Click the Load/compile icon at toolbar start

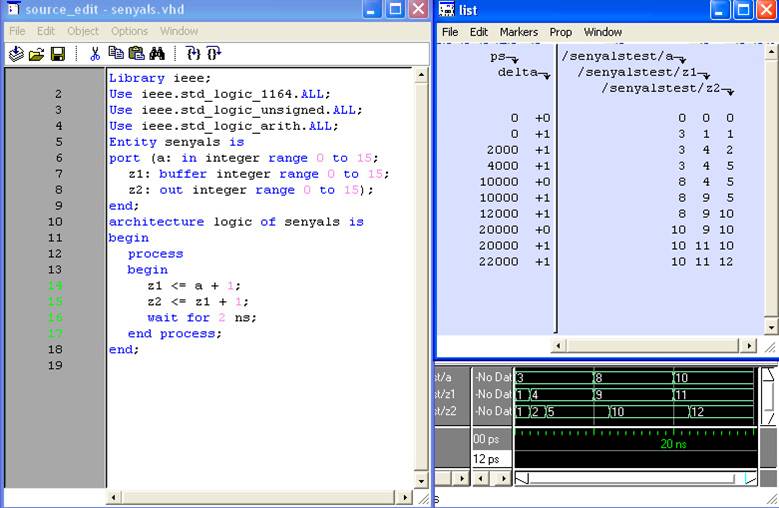pyautogui.click(x=16, y=54)
